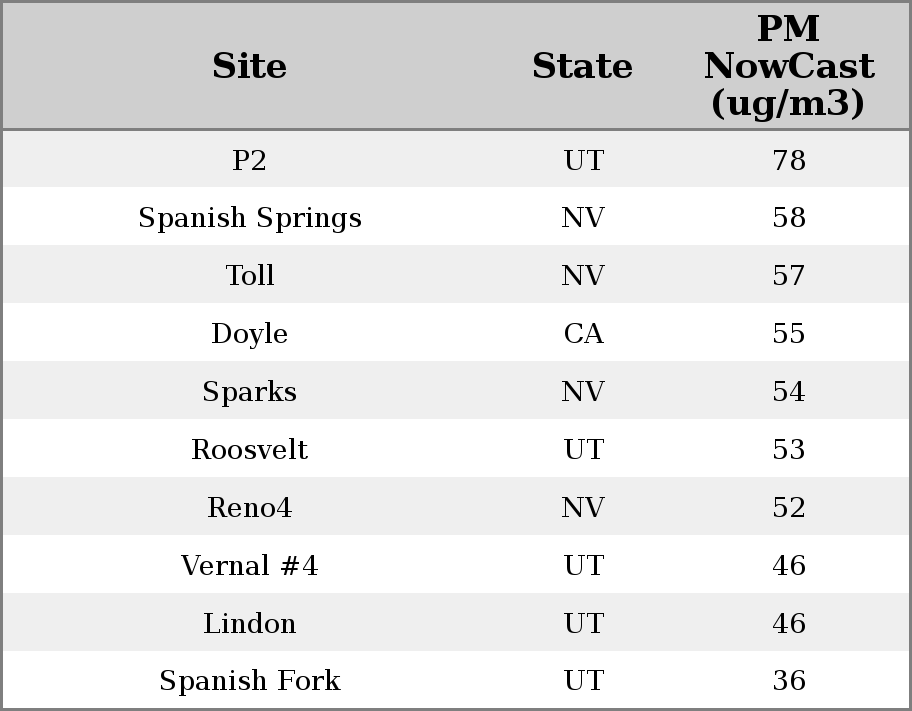Select the PM value 36 cell
Viewport: 912px width, 711px height.
(x=789, y=681)
